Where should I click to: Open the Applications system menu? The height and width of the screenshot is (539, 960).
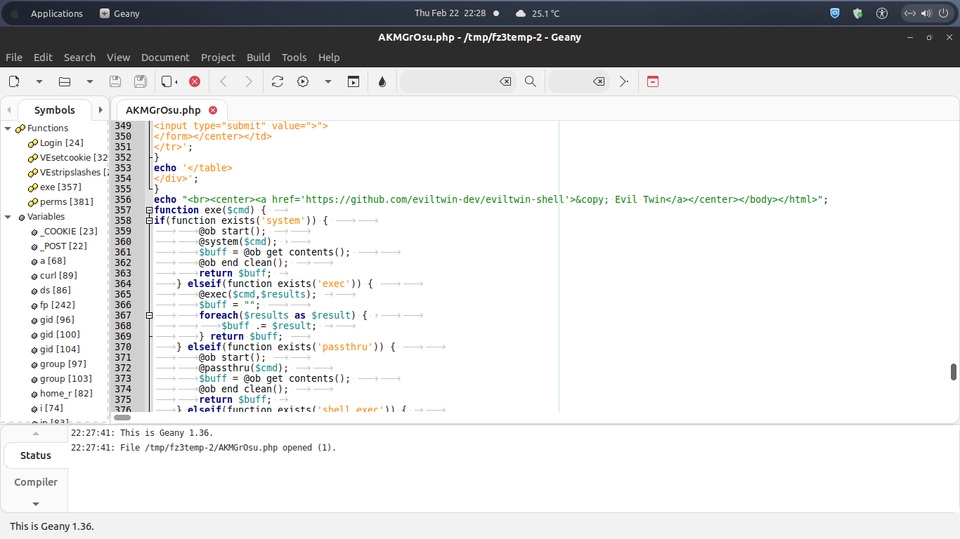pyautogui.click(x=56, y=13)
